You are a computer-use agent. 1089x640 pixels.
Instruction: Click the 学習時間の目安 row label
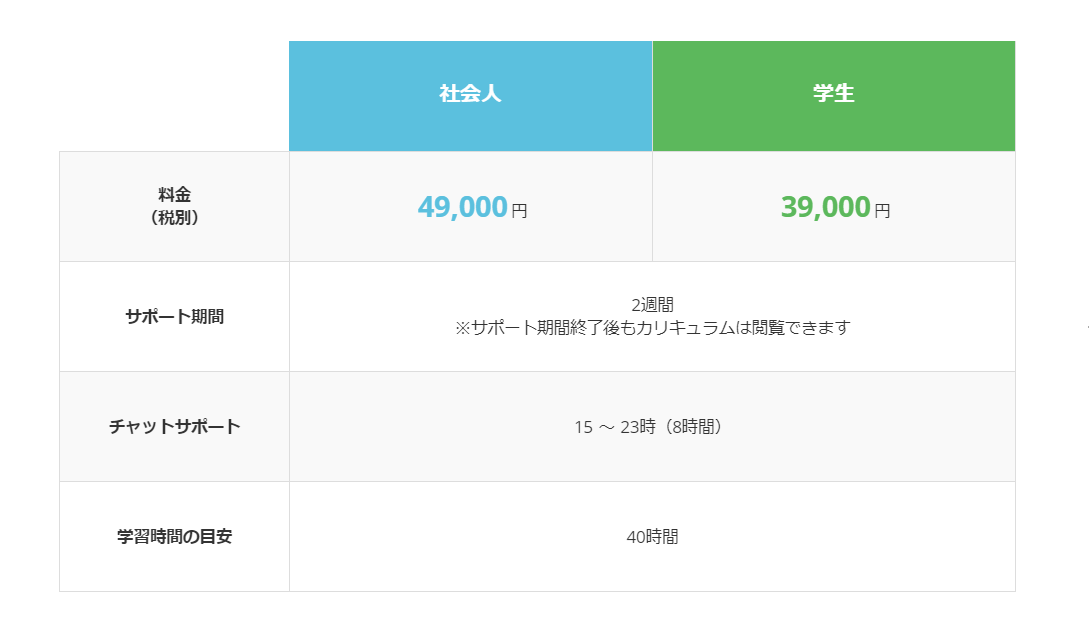(x=174, y=536)
